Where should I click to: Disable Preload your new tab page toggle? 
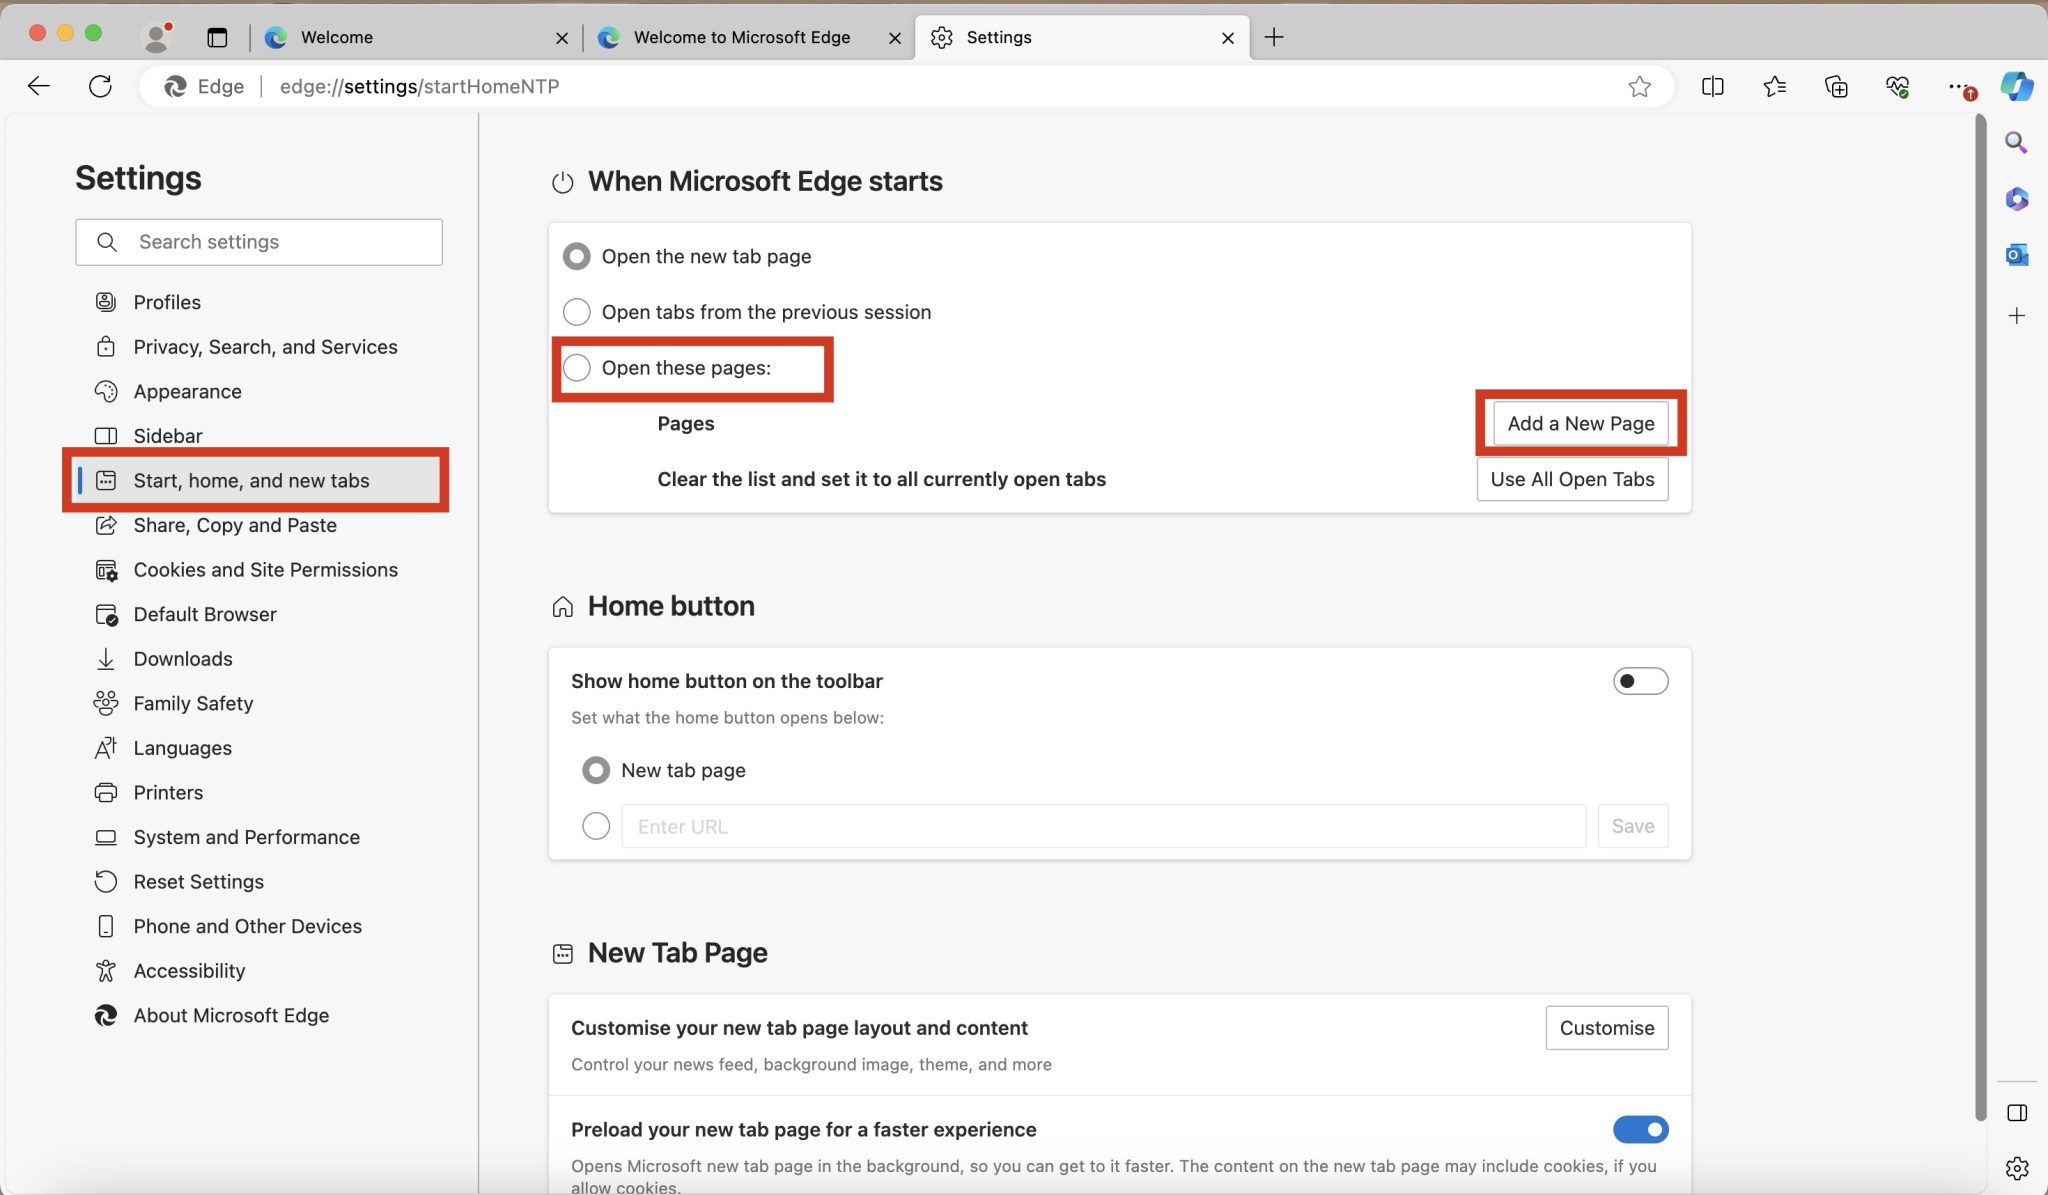pos(1640,1129)
